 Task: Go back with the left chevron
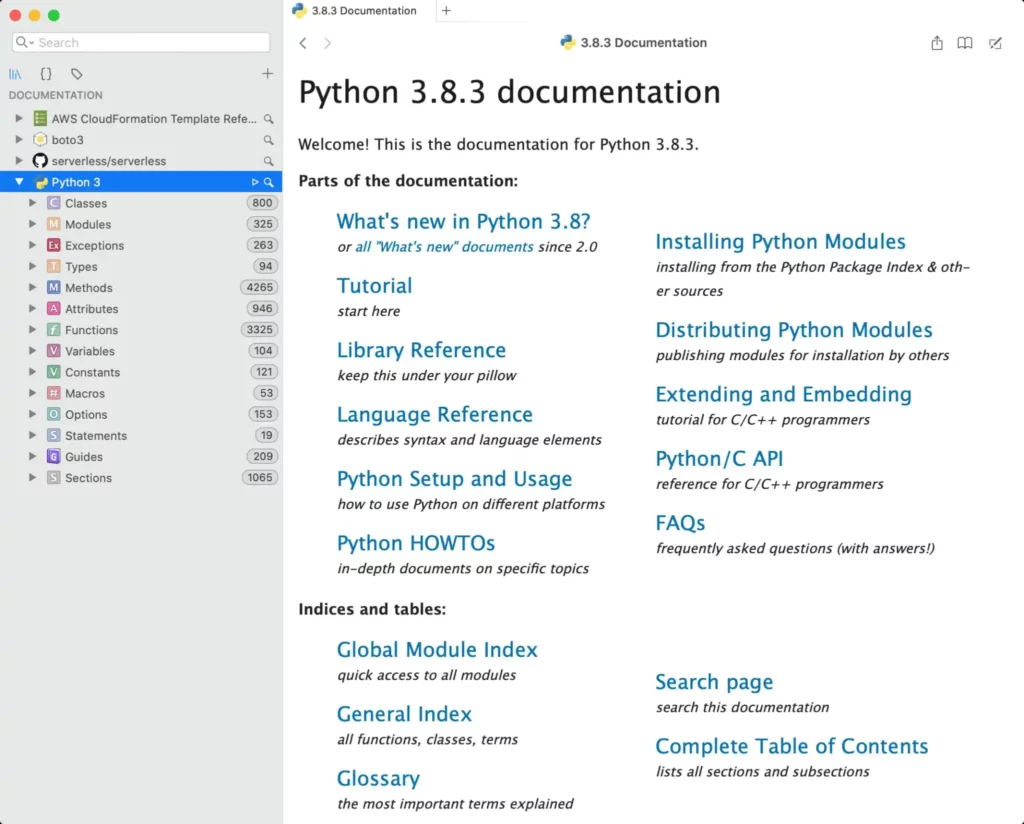(303, 43)
